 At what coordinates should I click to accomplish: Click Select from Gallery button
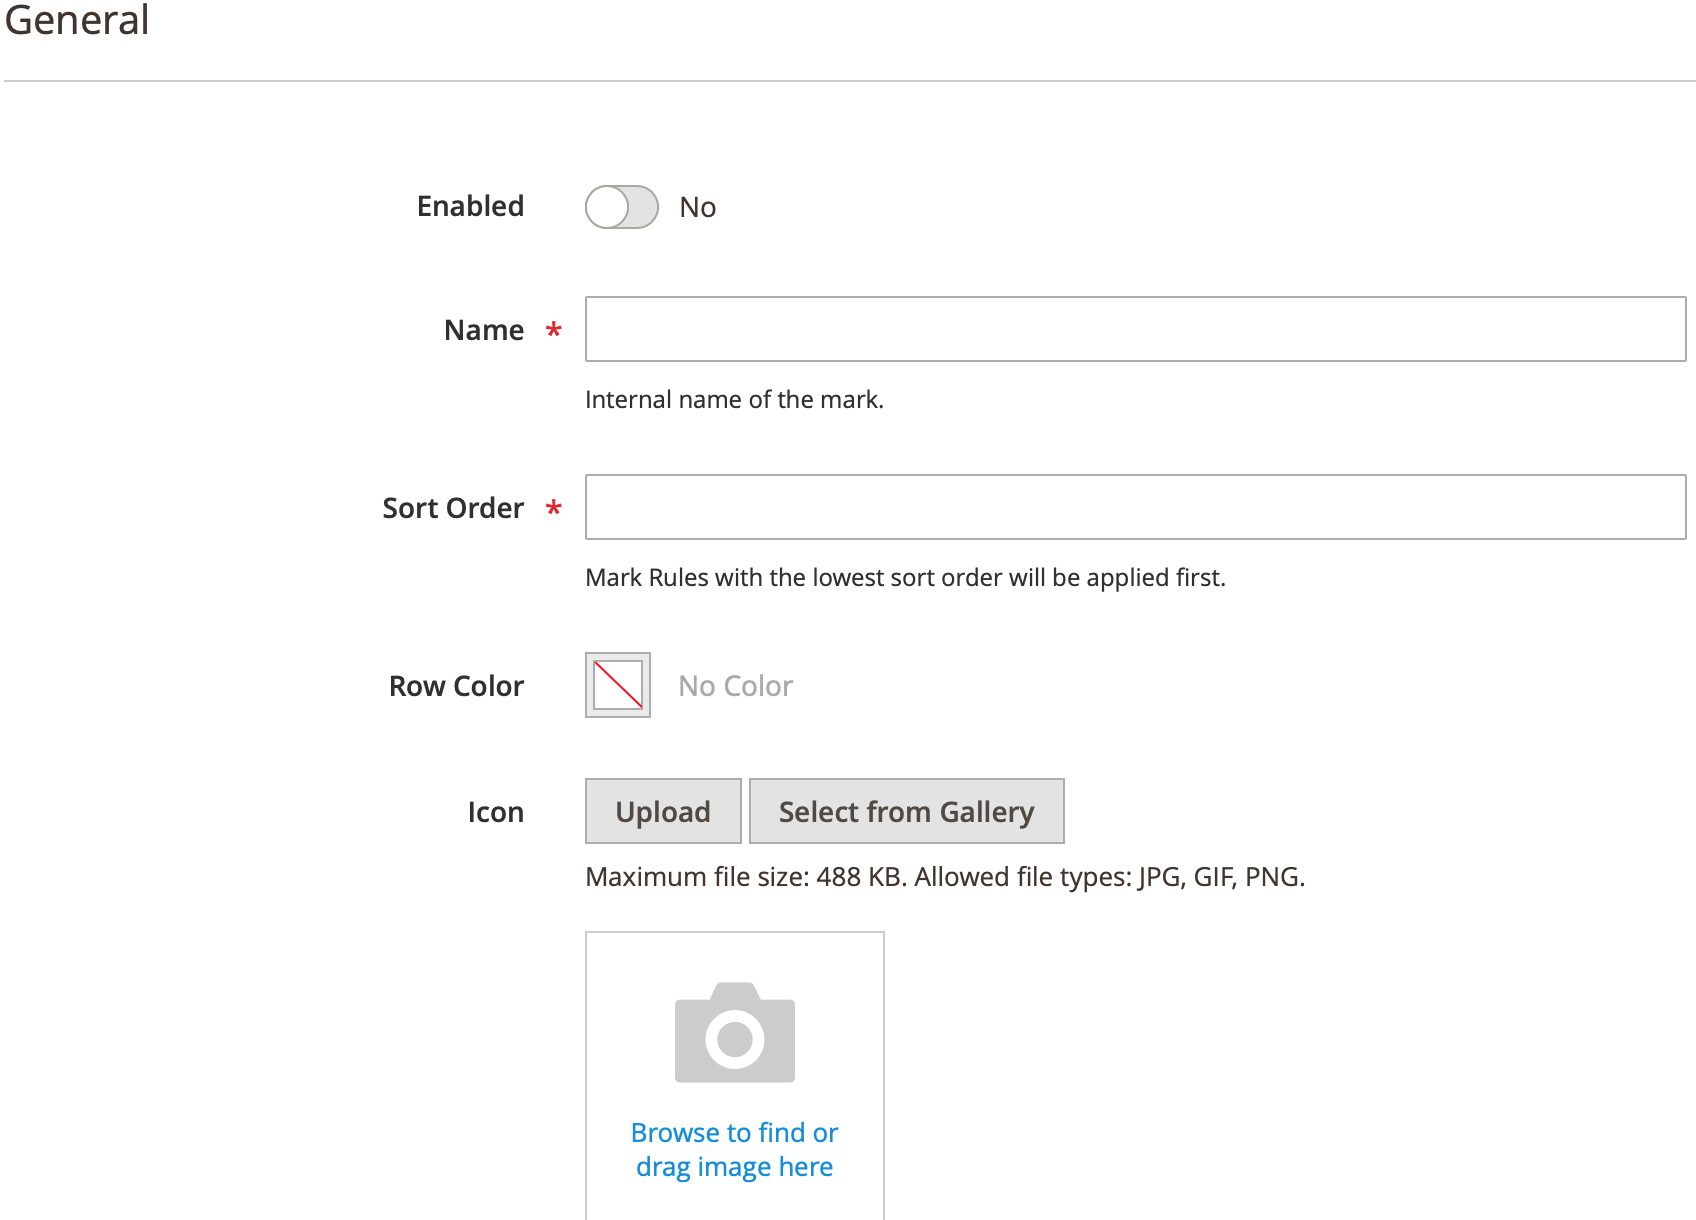click(906, 811)
